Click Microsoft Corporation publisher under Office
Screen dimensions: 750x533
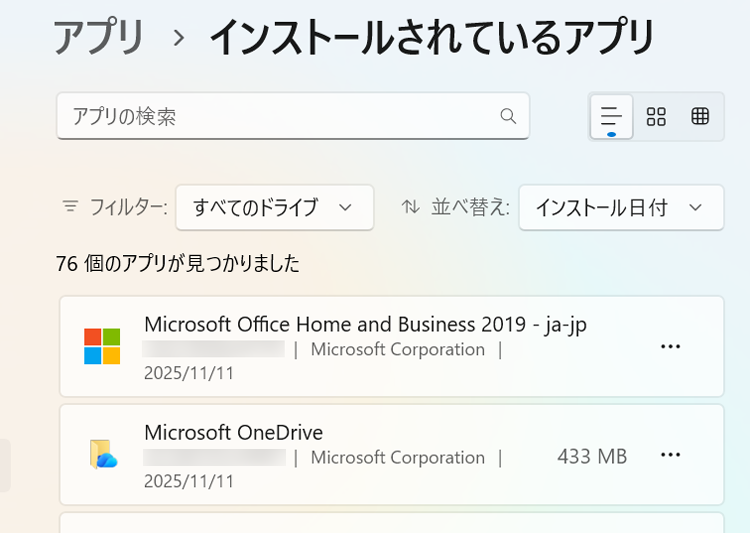click(397, 349)
